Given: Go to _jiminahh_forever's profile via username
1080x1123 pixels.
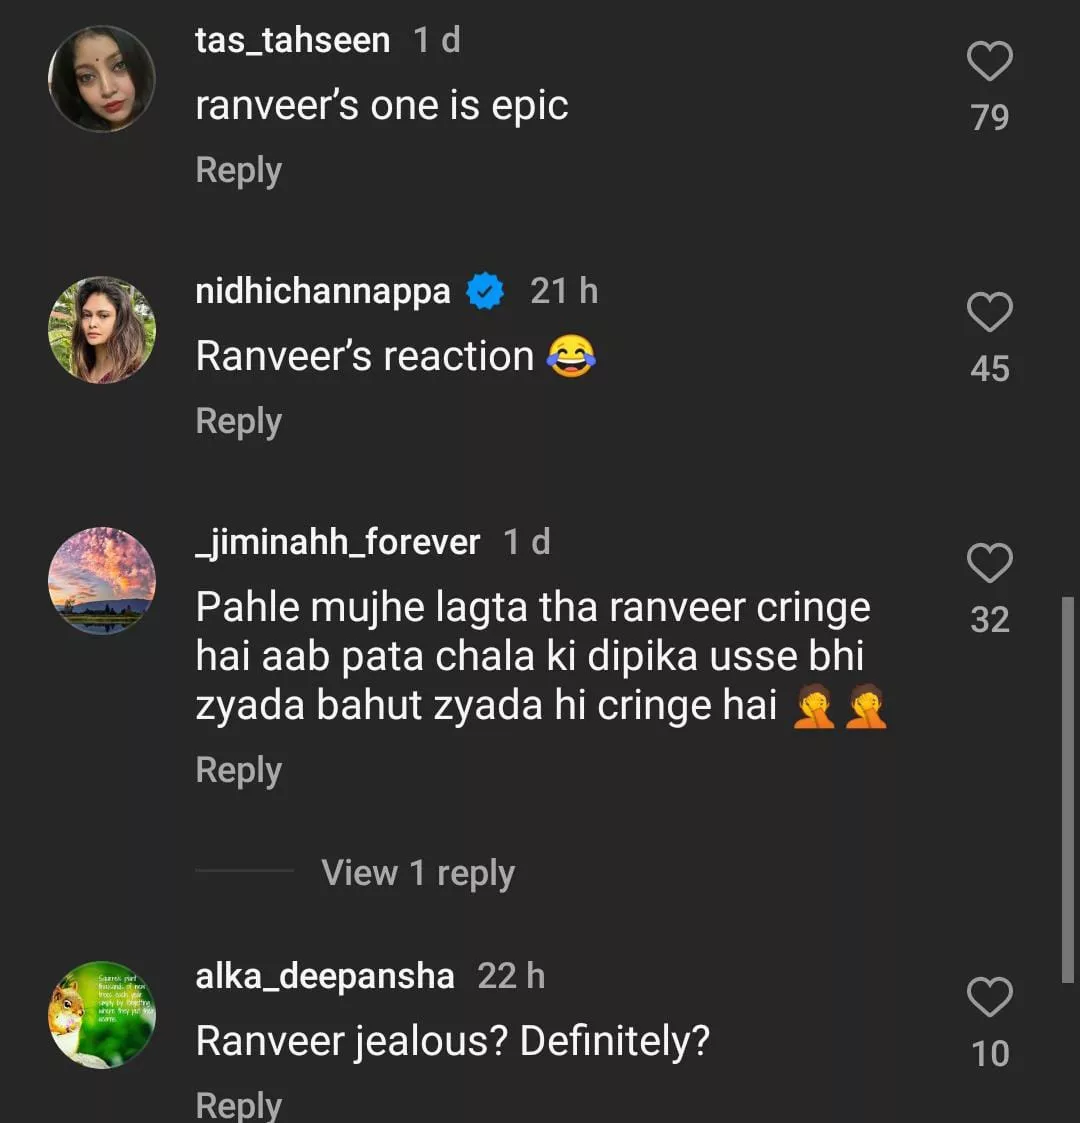Looking at the screenshot, I should click(x=338, y=542).
